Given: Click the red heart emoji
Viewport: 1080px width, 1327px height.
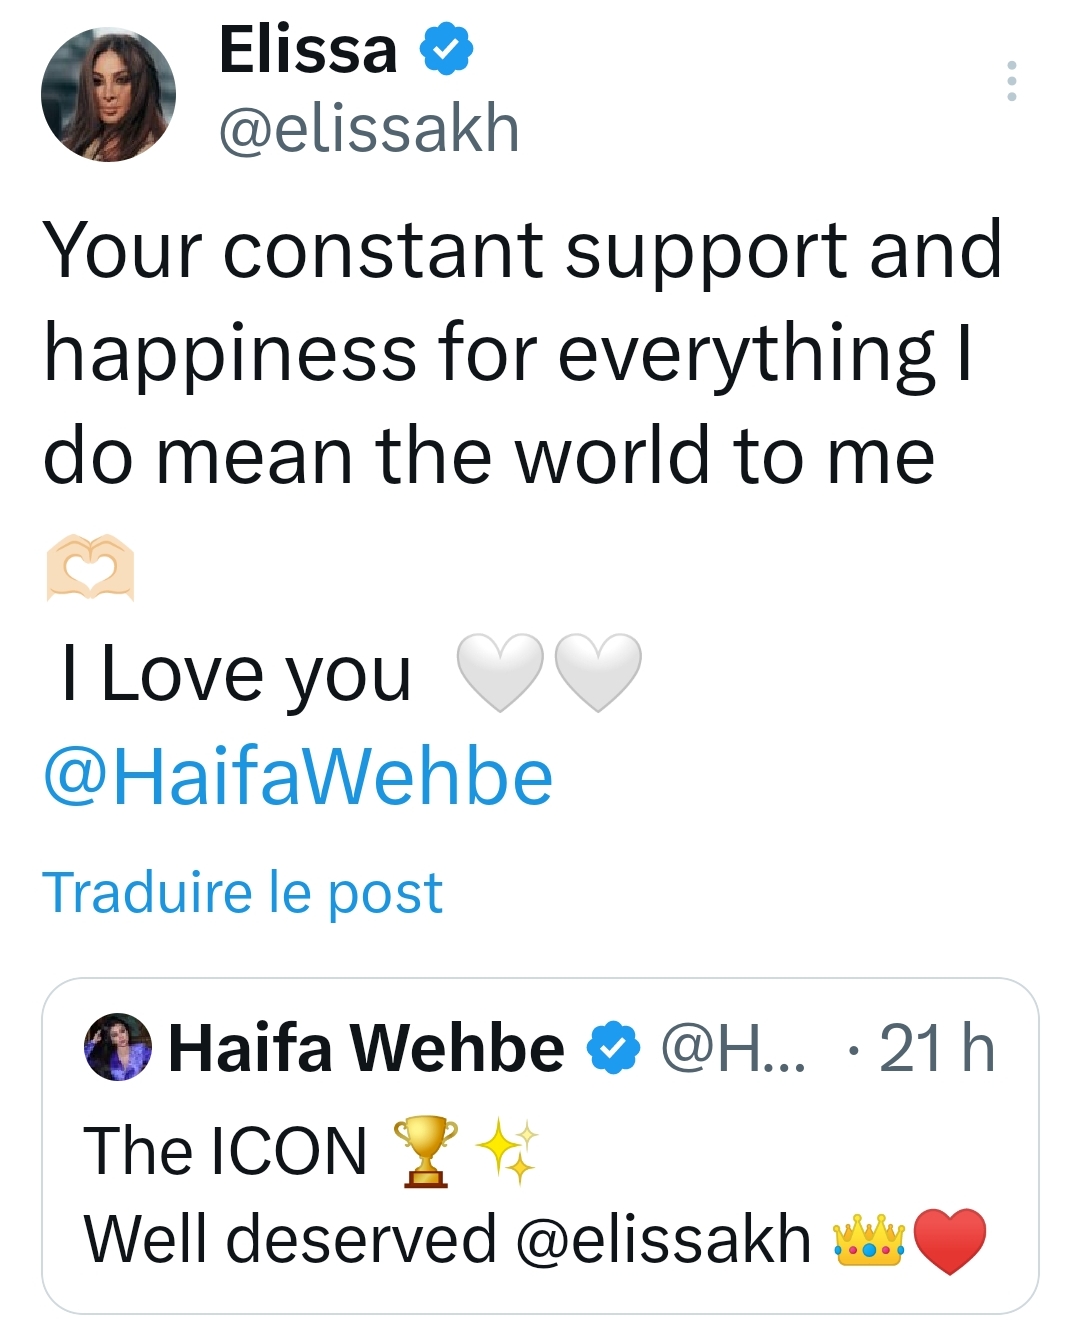Looking at the screenshot, I should 950,1241.
